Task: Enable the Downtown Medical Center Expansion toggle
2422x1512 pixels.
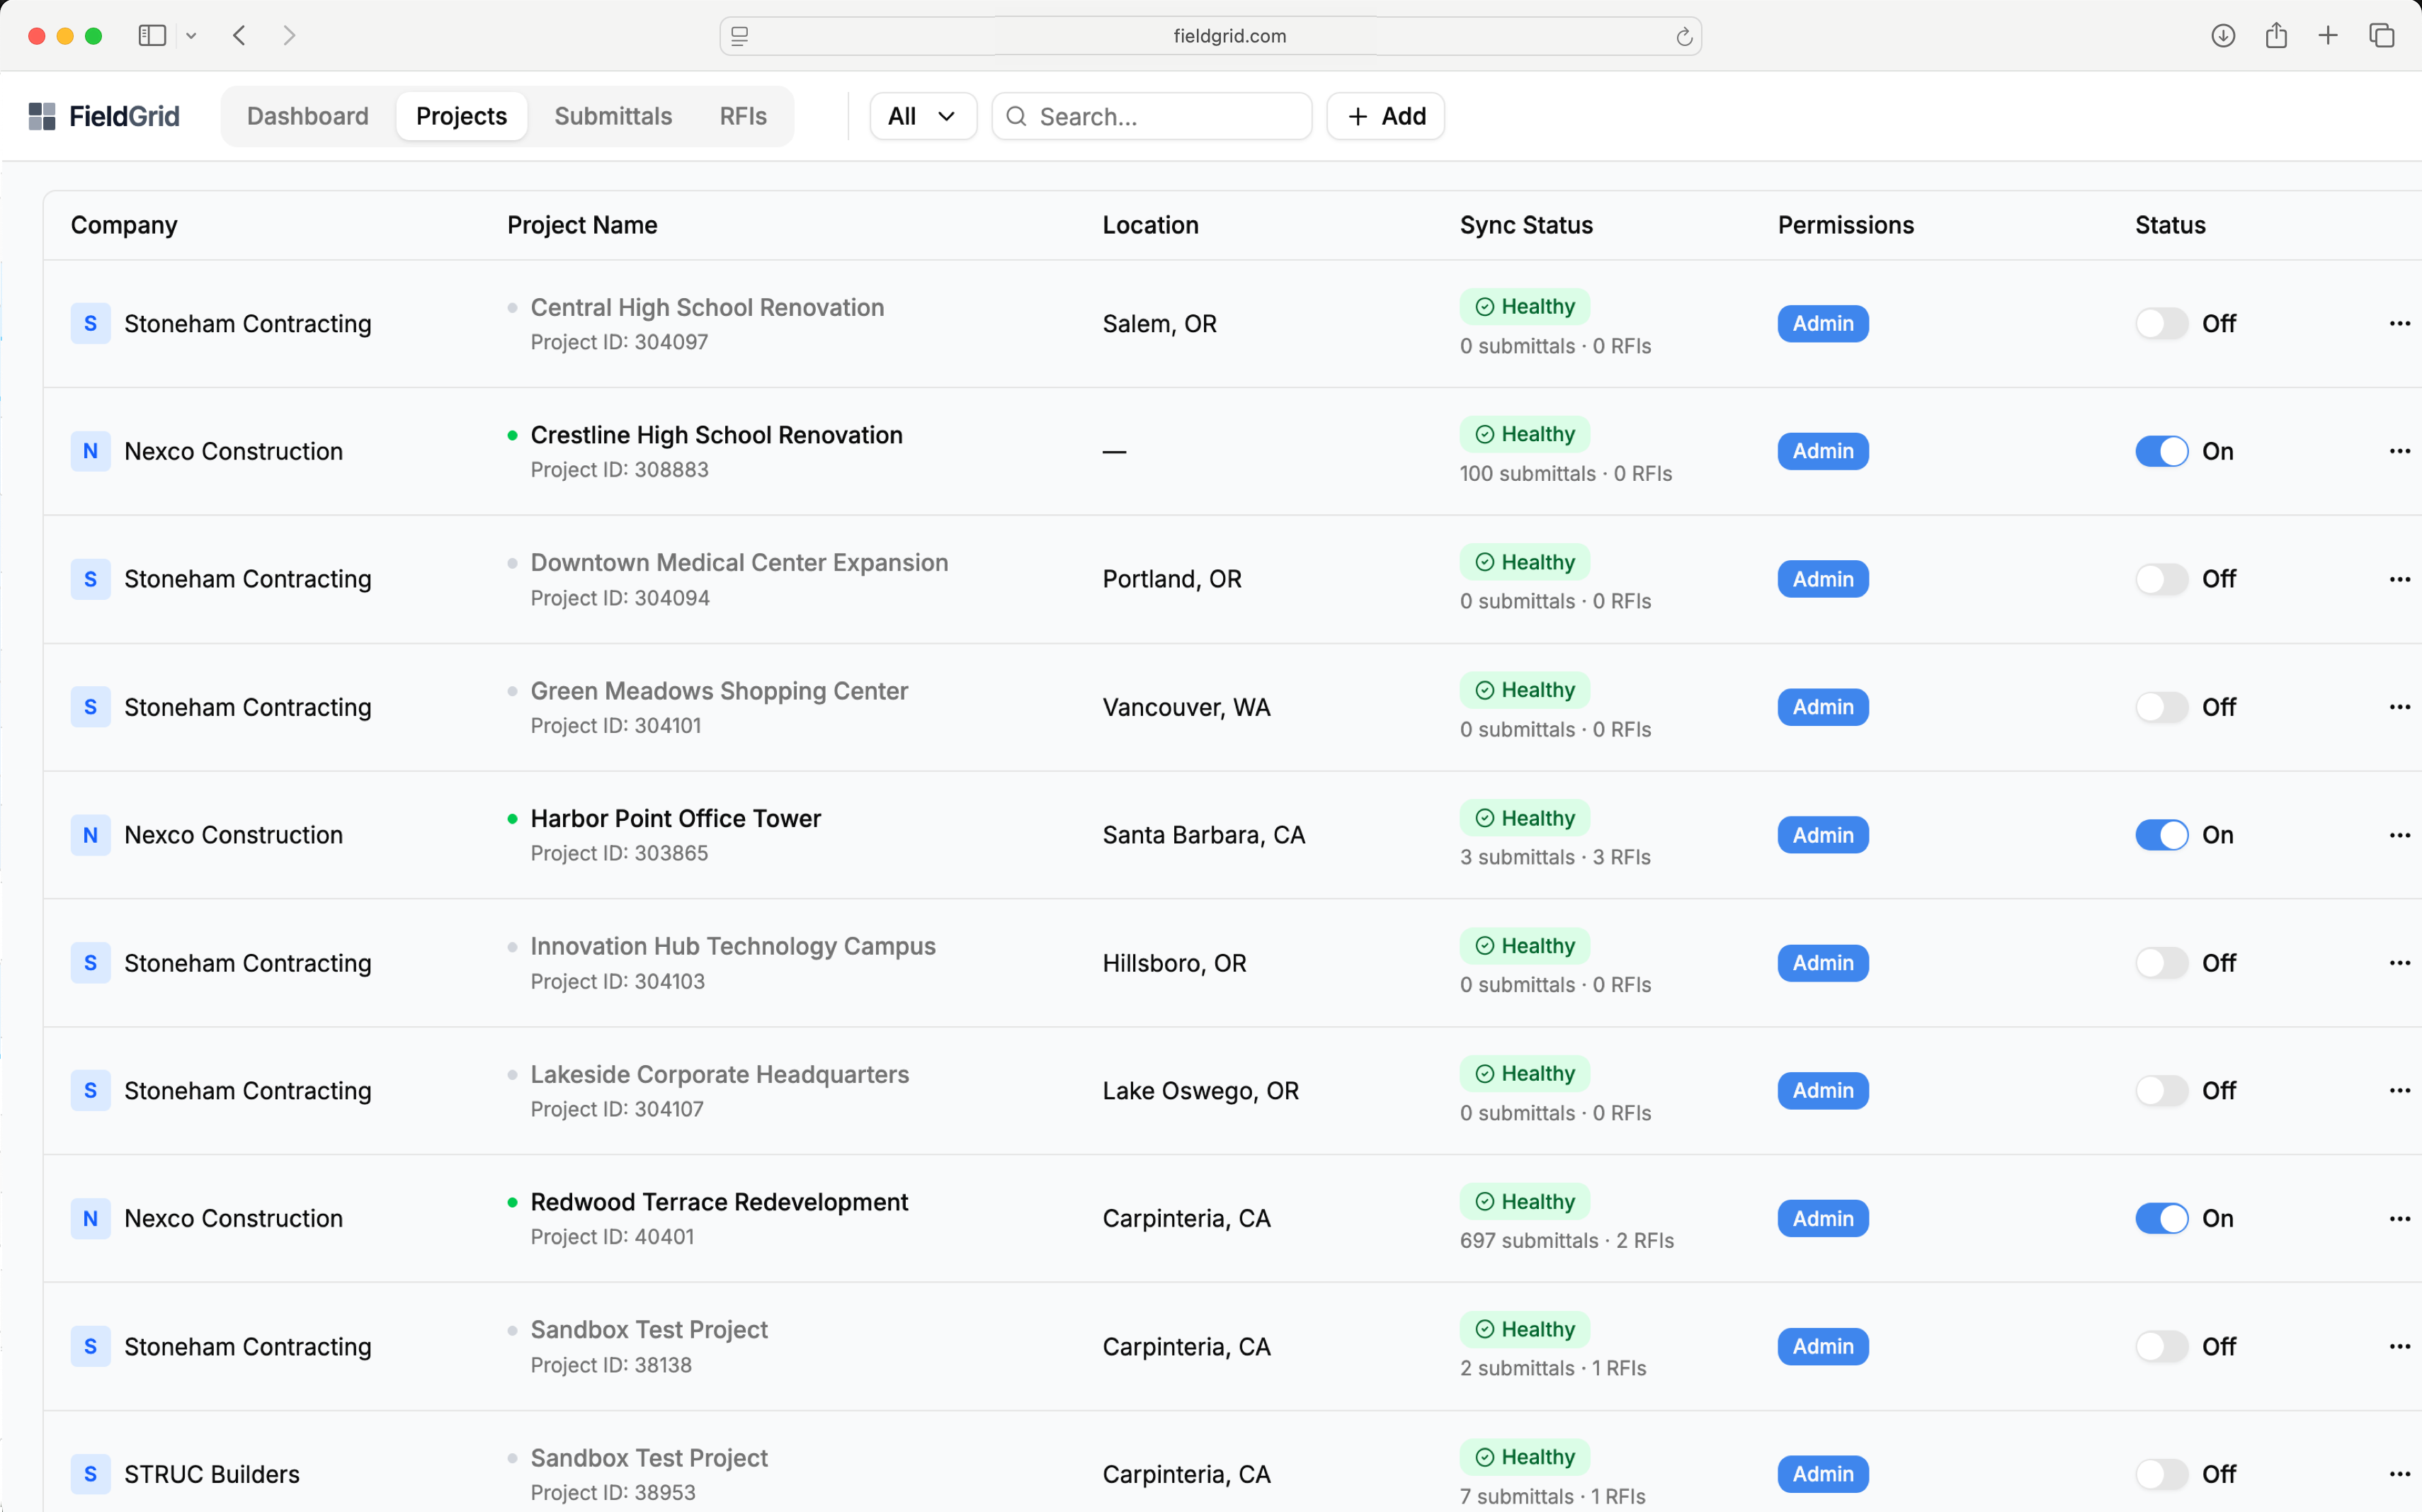Action: click(x=2161, y=579)
